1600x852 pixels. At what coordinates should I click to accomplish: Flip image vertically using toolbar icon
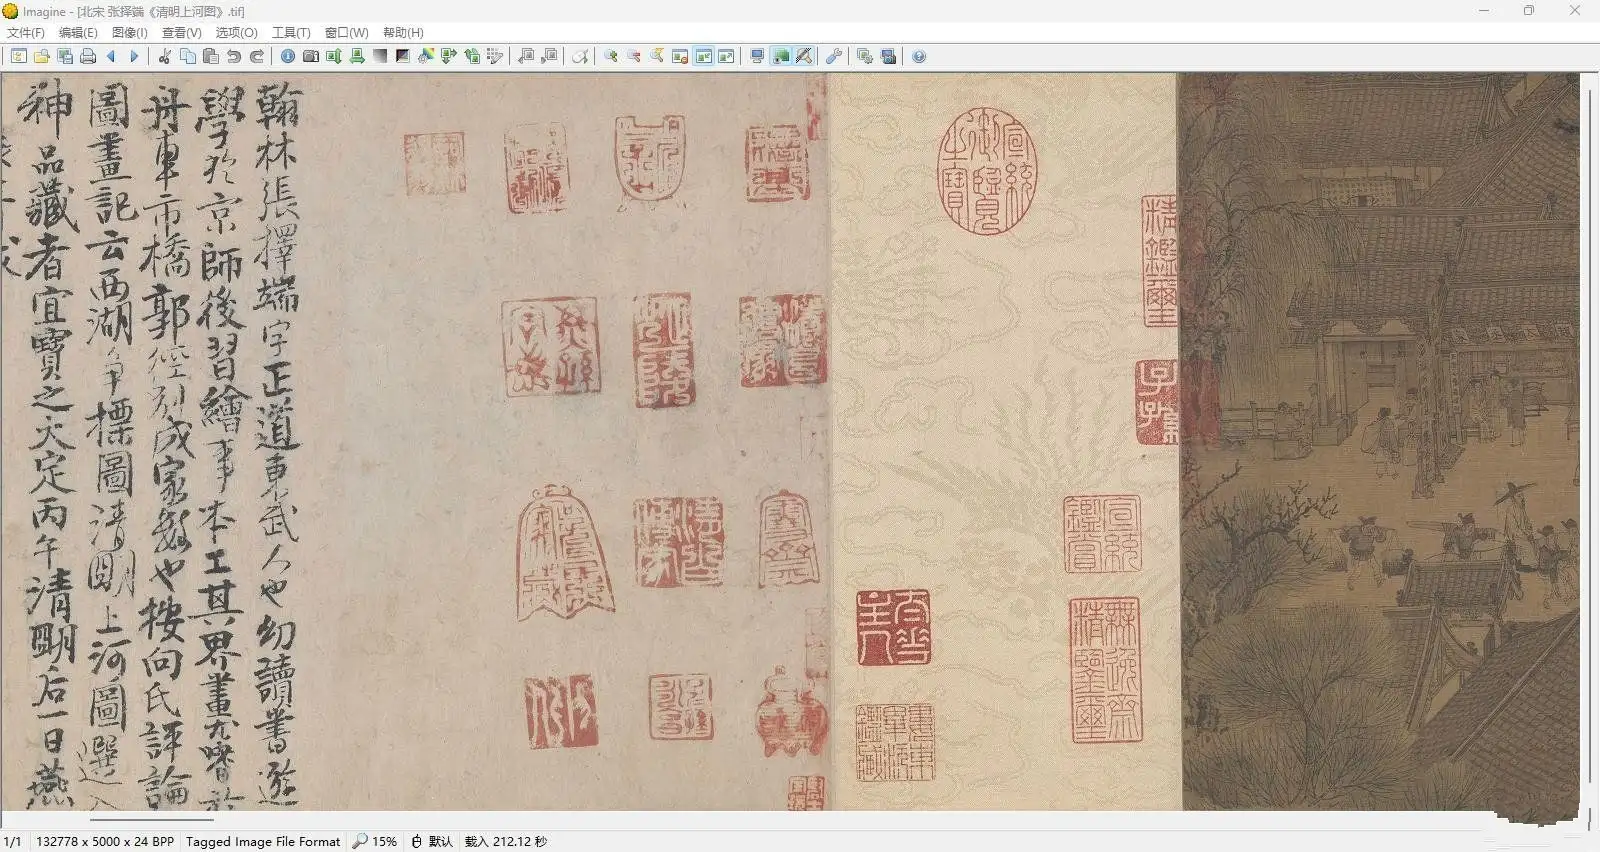tap(334, 56)
